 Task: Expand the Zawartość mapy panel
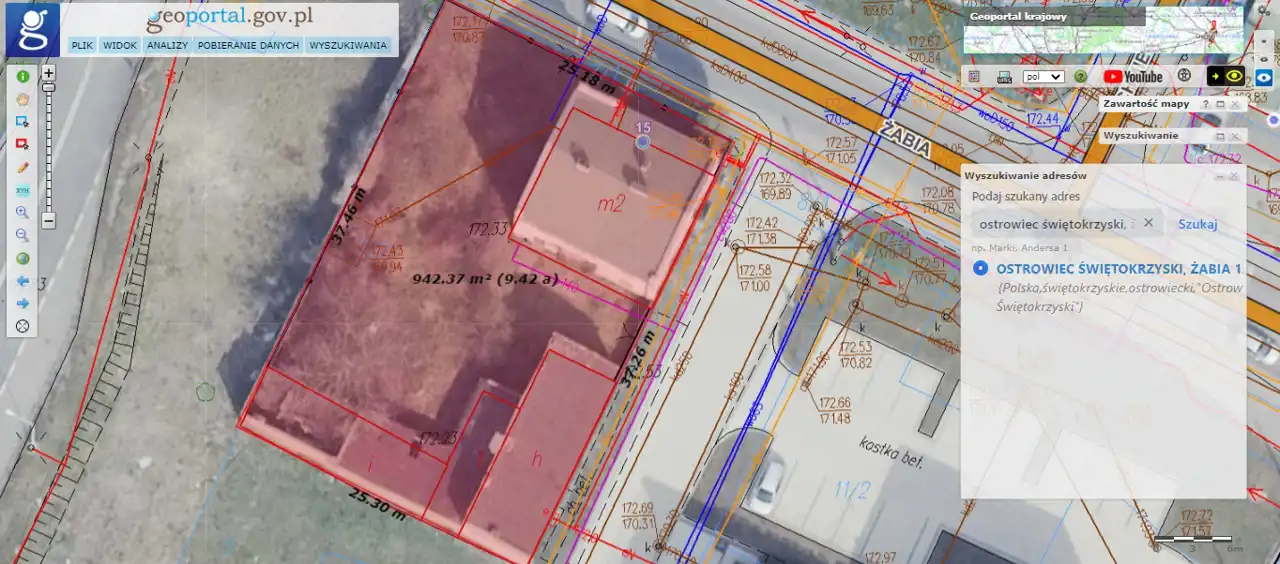[1220, 104]
